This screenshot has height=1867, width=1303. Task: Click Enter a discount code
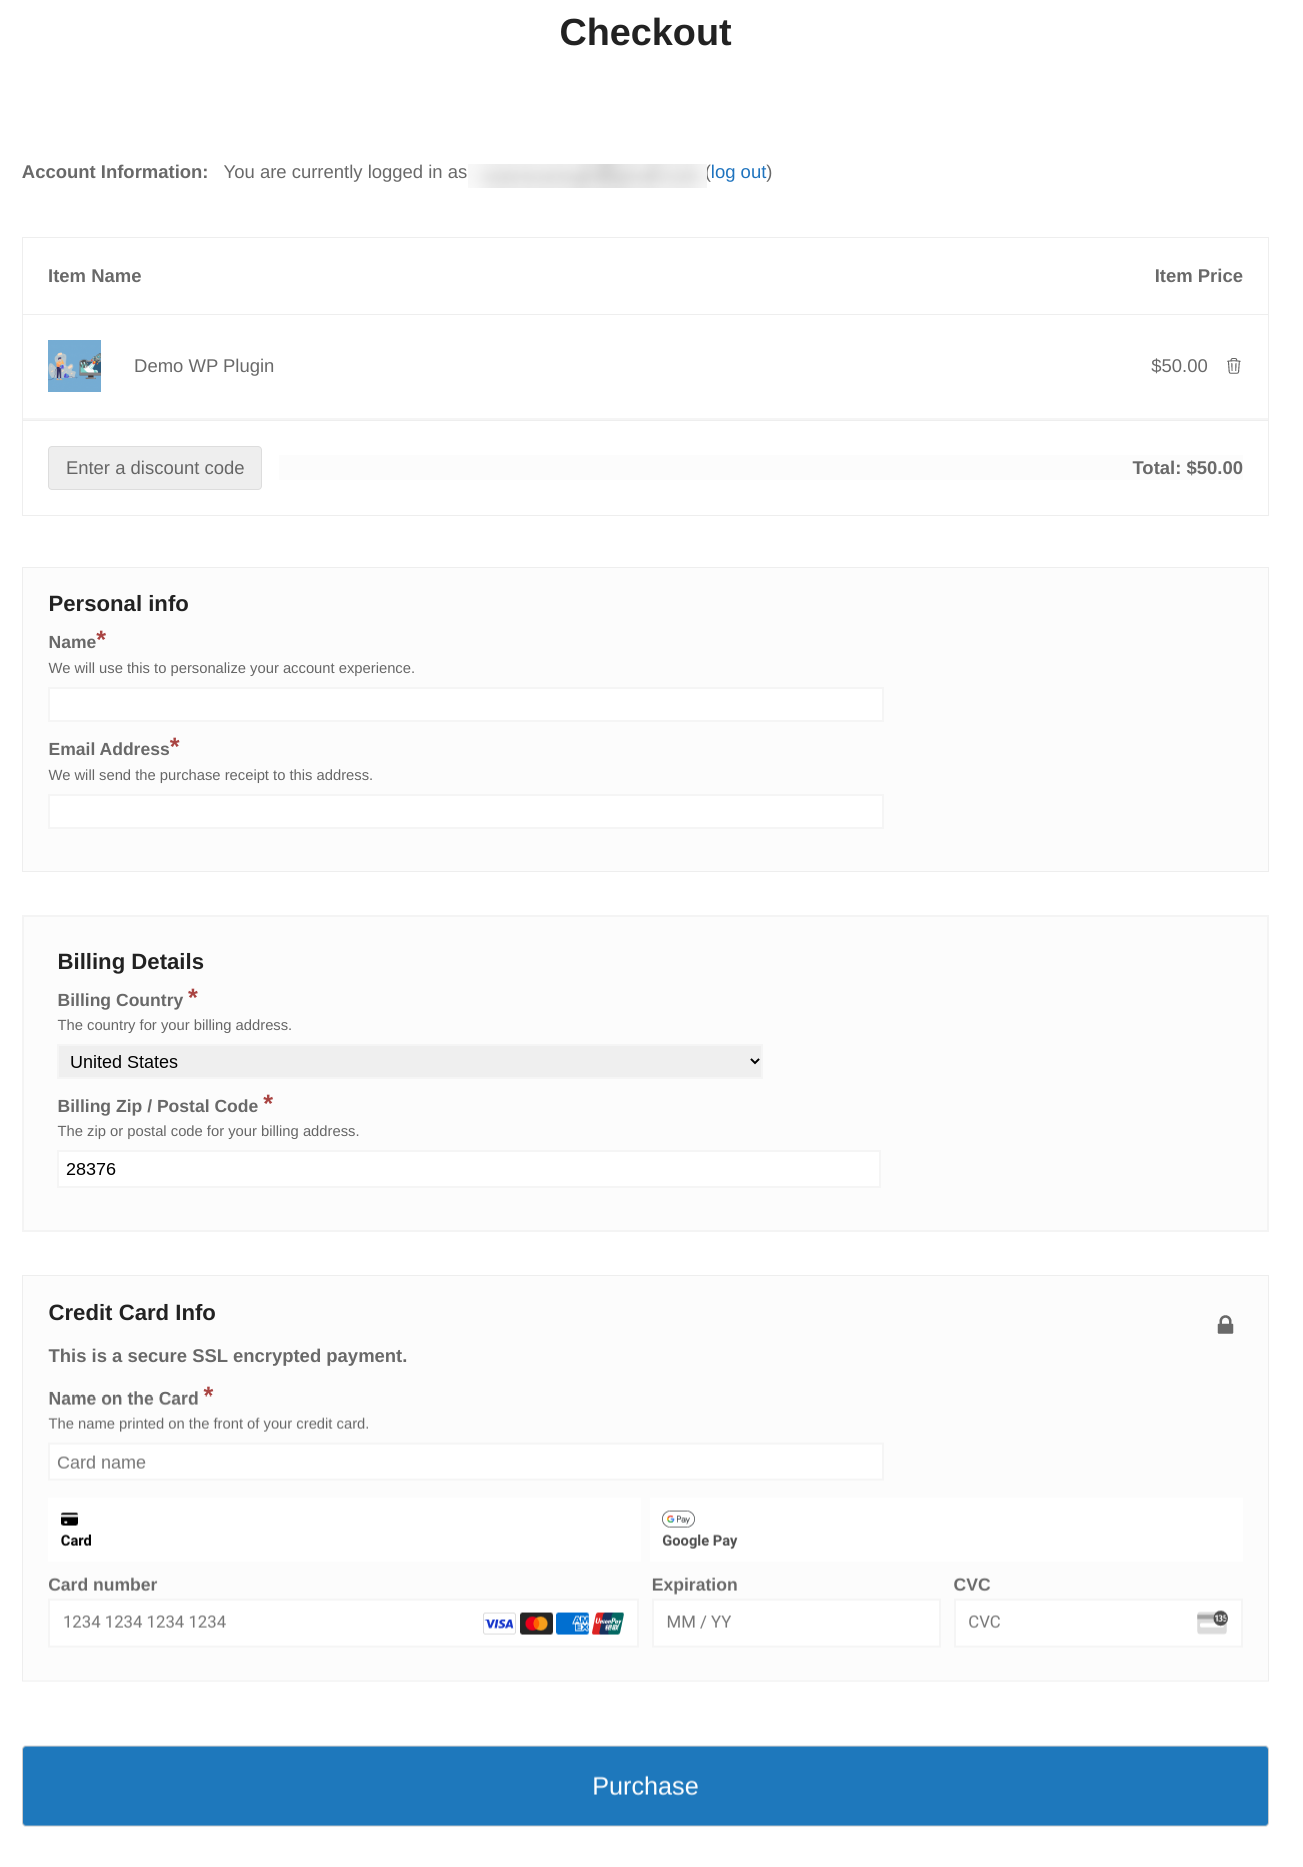tap(154, 467)
